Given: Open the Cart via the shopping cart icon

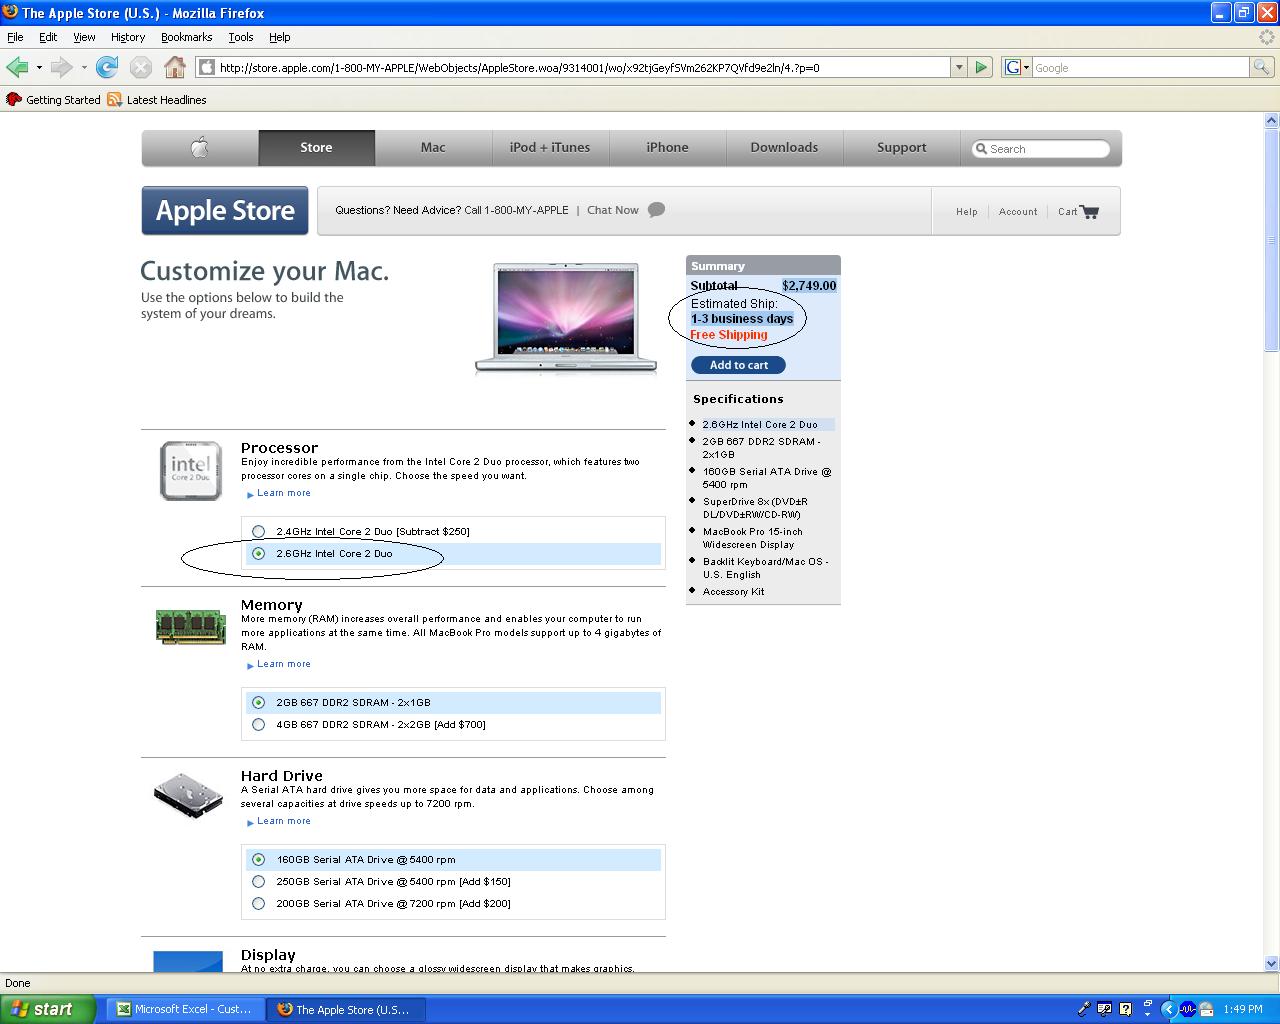Looking at the screenshot, I should 1089,211.
